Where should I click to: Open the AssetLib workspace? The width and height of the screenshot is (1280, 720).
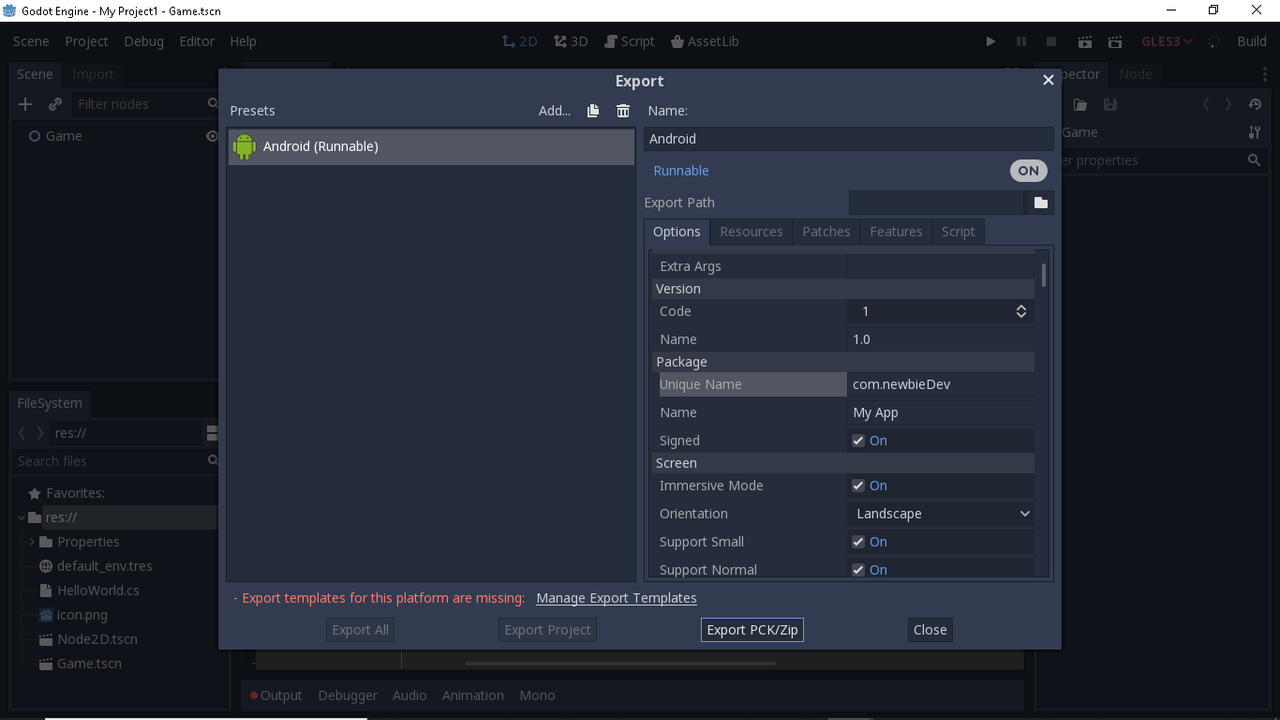[x=705, y=41]
